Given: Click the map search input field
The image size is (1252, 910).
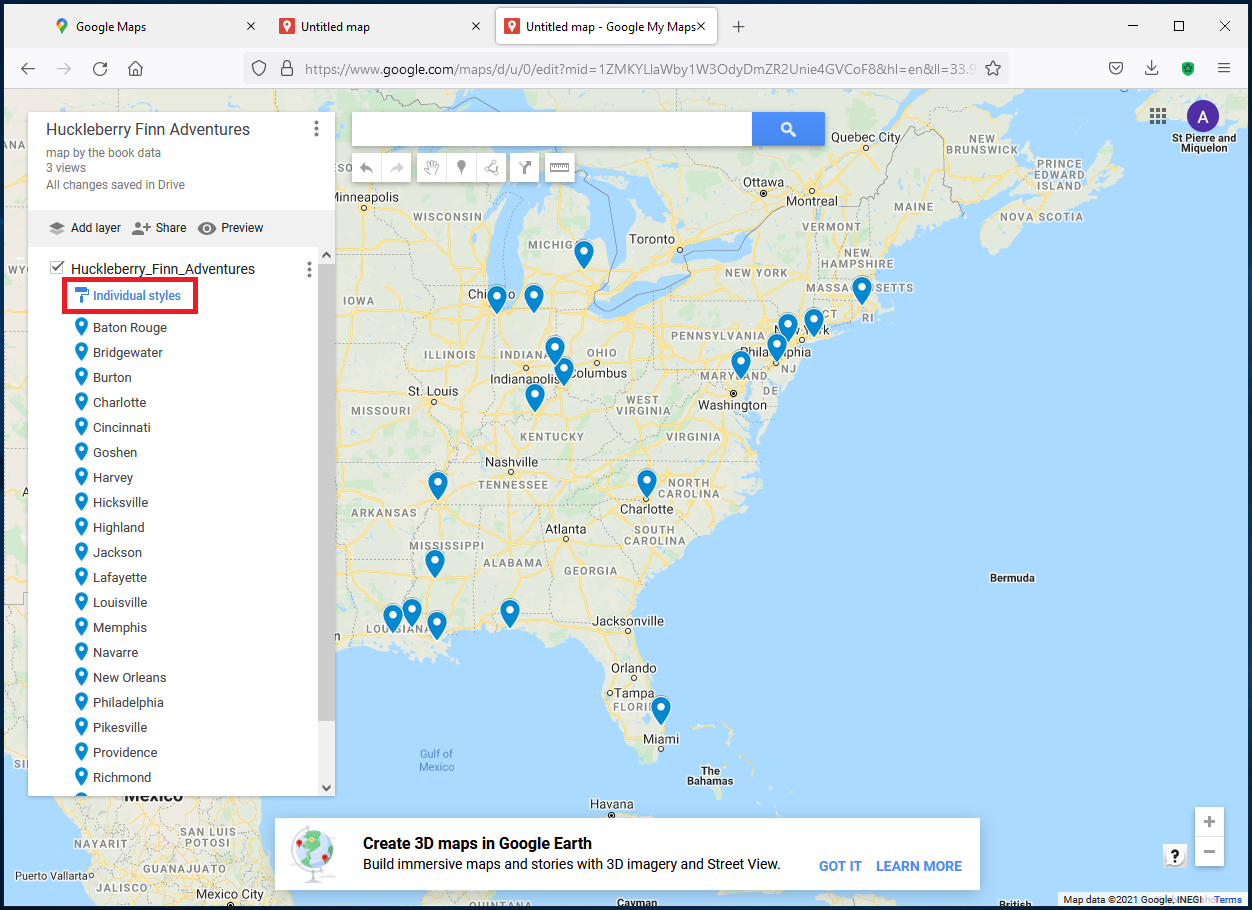Looking at the screenshot, I should (x=552, y=129).
